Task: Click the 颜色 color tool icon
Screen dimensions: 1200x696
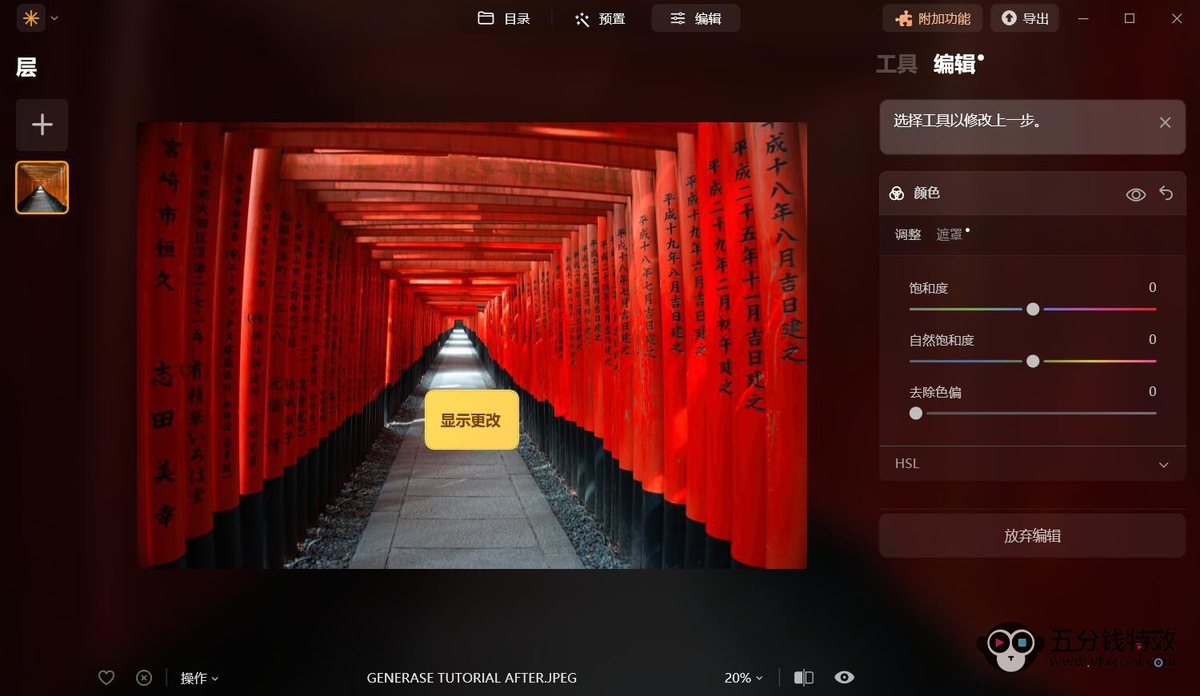Action: coord(897,194)
